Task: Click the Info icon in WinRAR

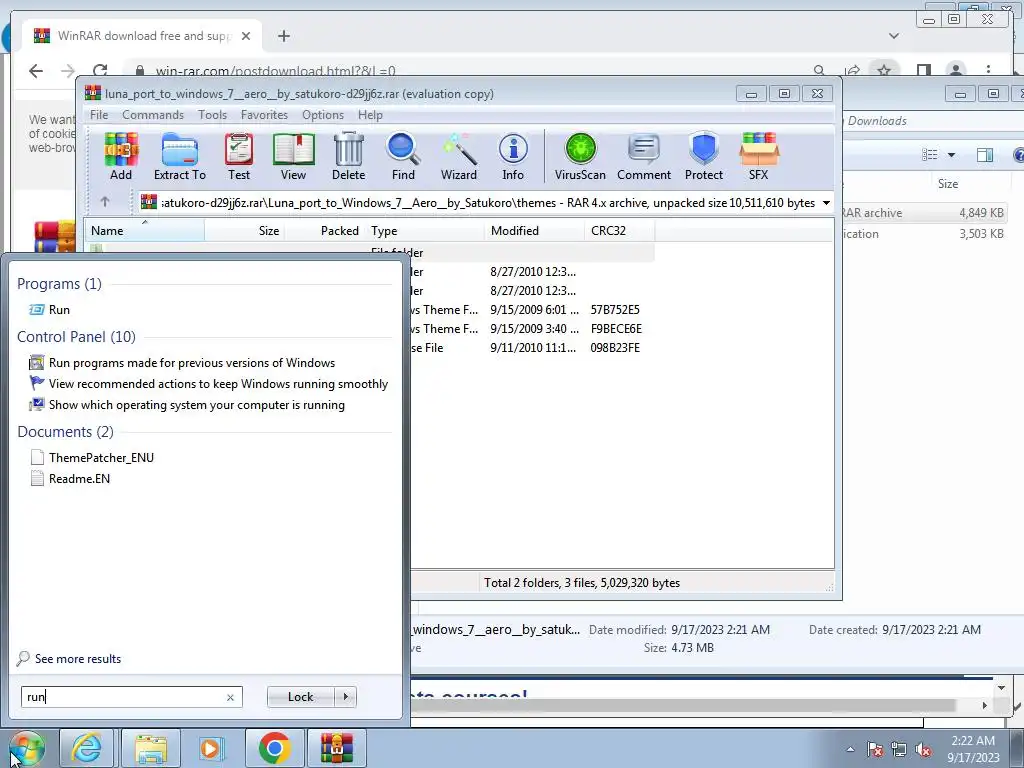Action: point(513,157)
